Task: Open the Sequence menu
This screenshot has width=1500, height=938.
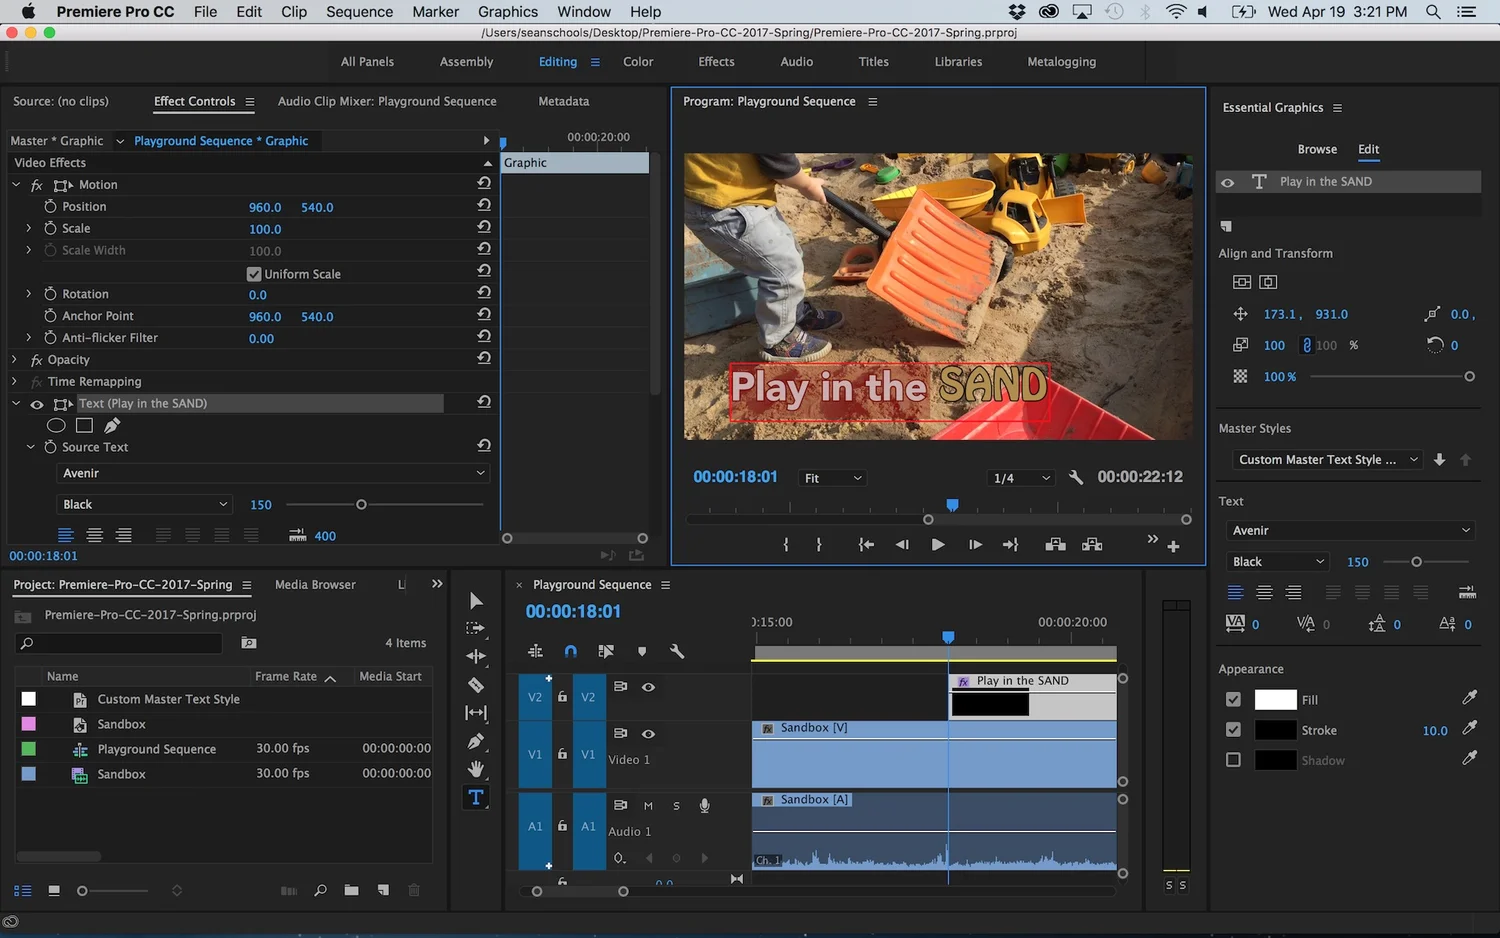Action: pyautogui.click(x=359, y=12)
